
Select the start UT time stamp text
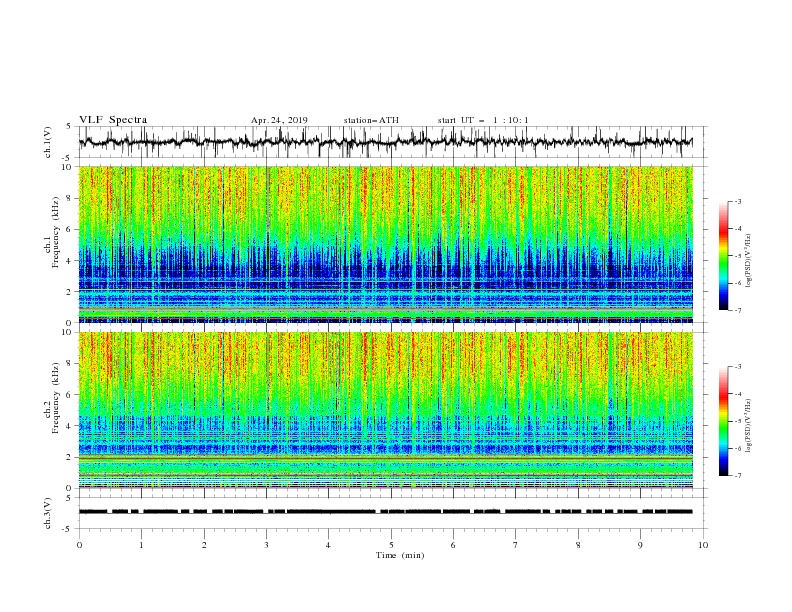[x=483, y=120]
